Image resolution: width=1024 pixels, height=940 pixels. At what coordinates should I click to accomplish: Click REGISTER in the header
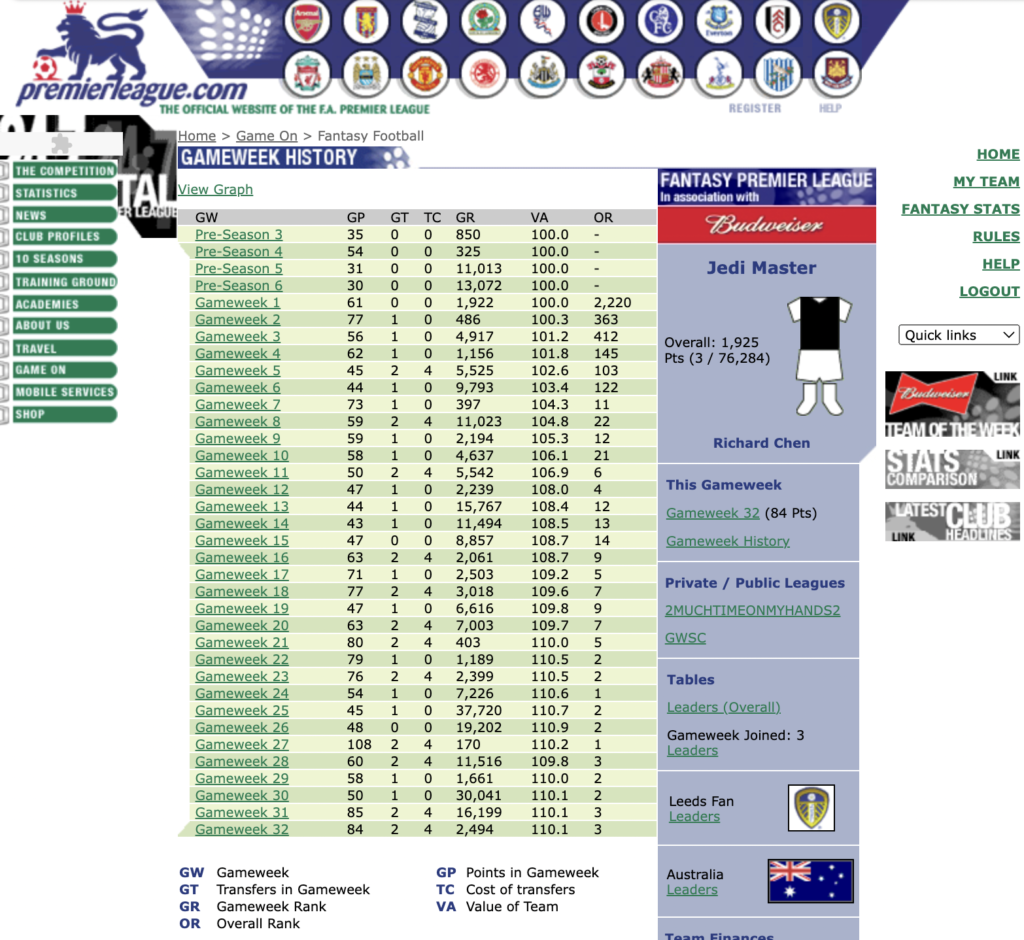tap(755, 108)
